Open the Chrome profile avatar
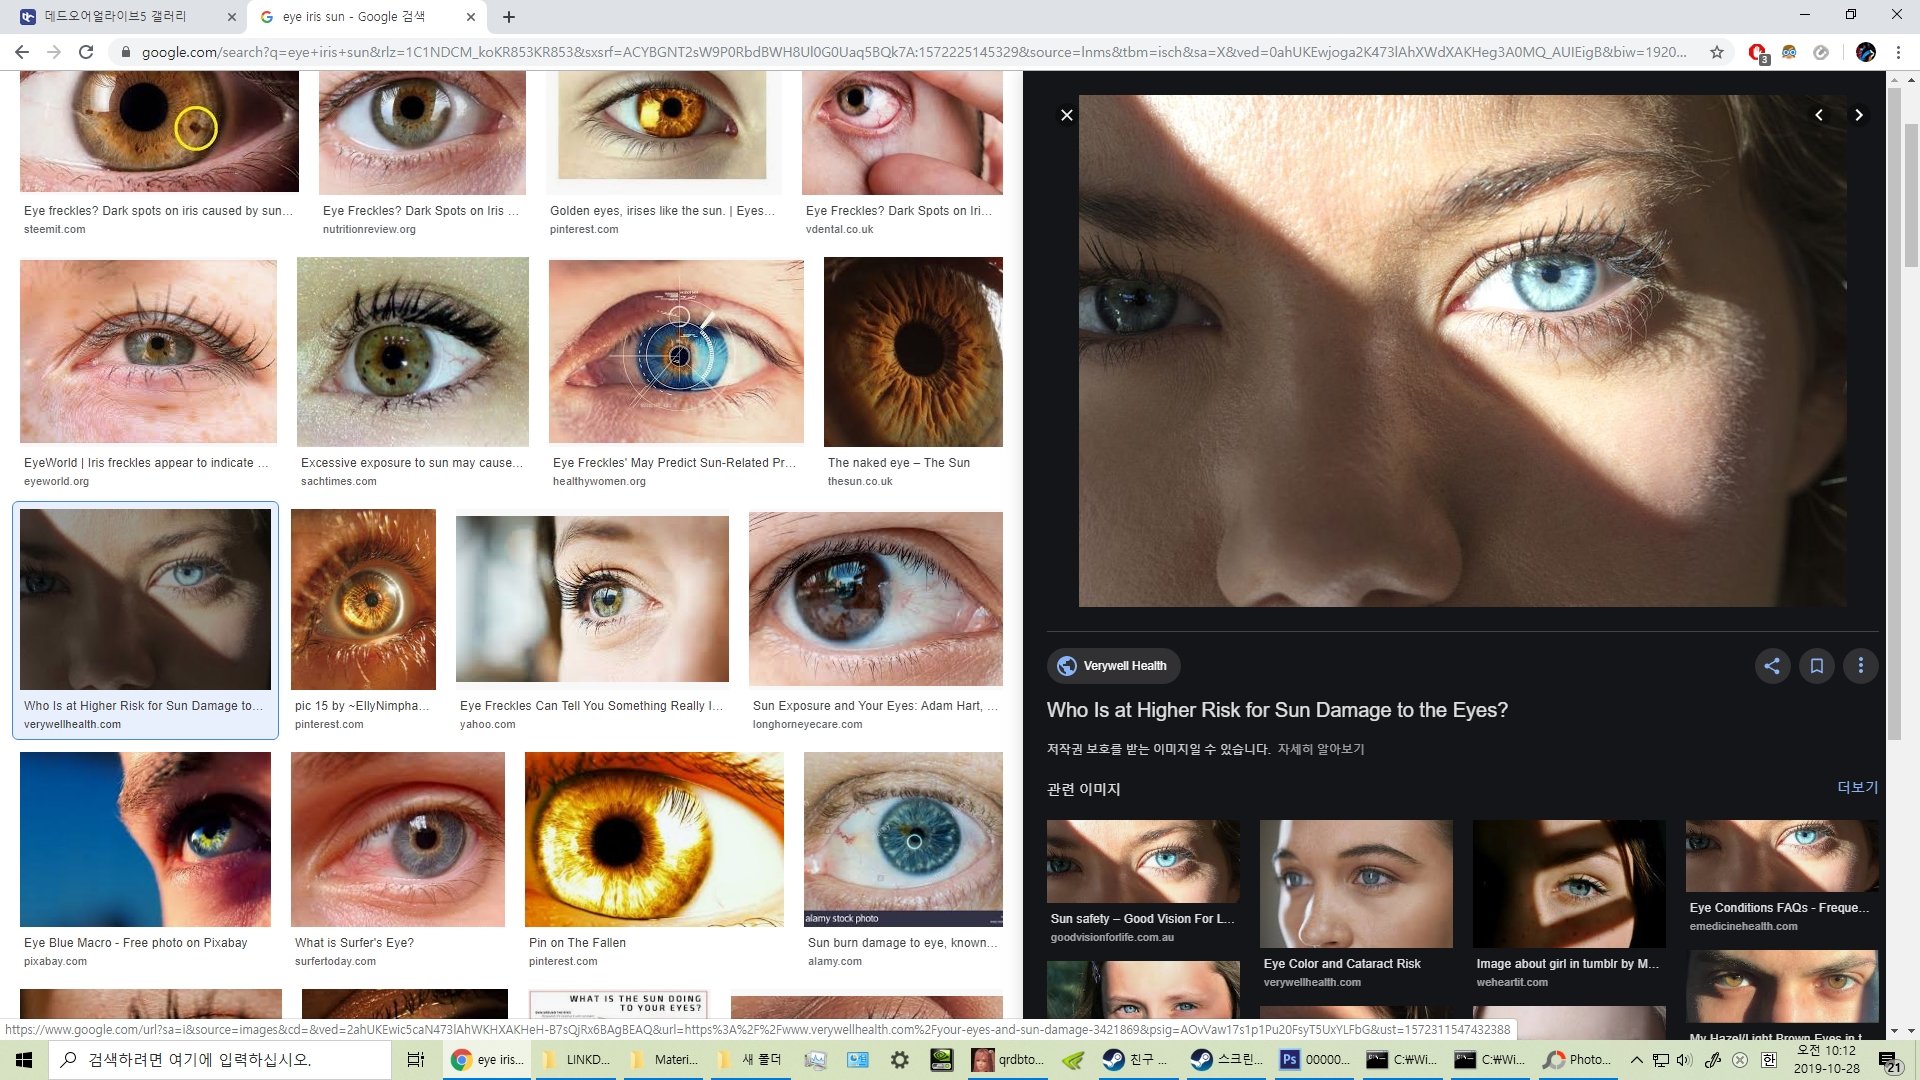 (1866, 52)
